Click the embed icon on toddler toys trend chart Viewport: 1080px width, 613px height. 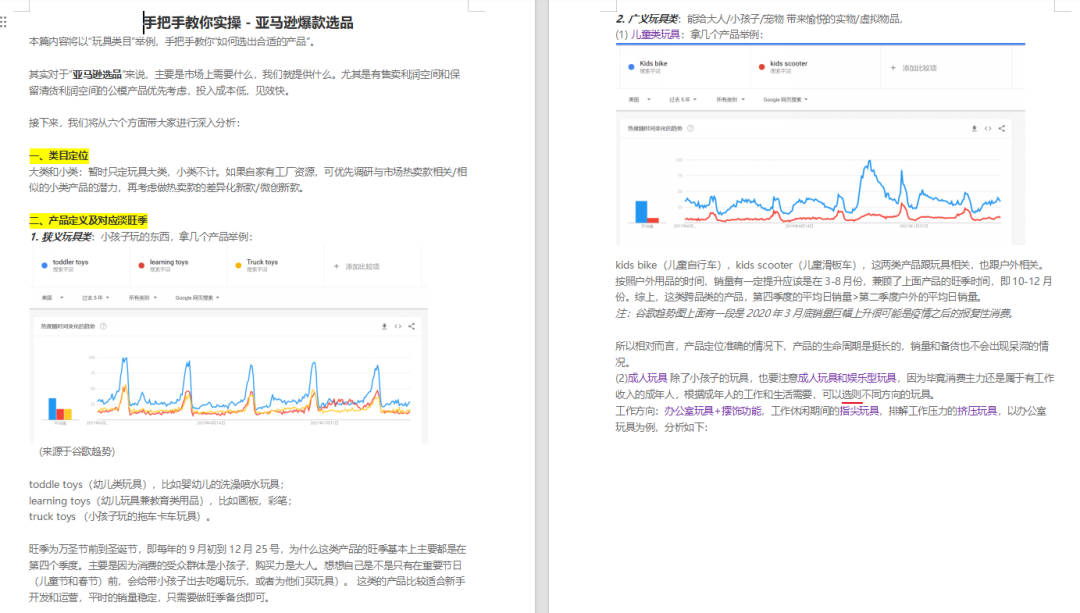click(398, 326)
